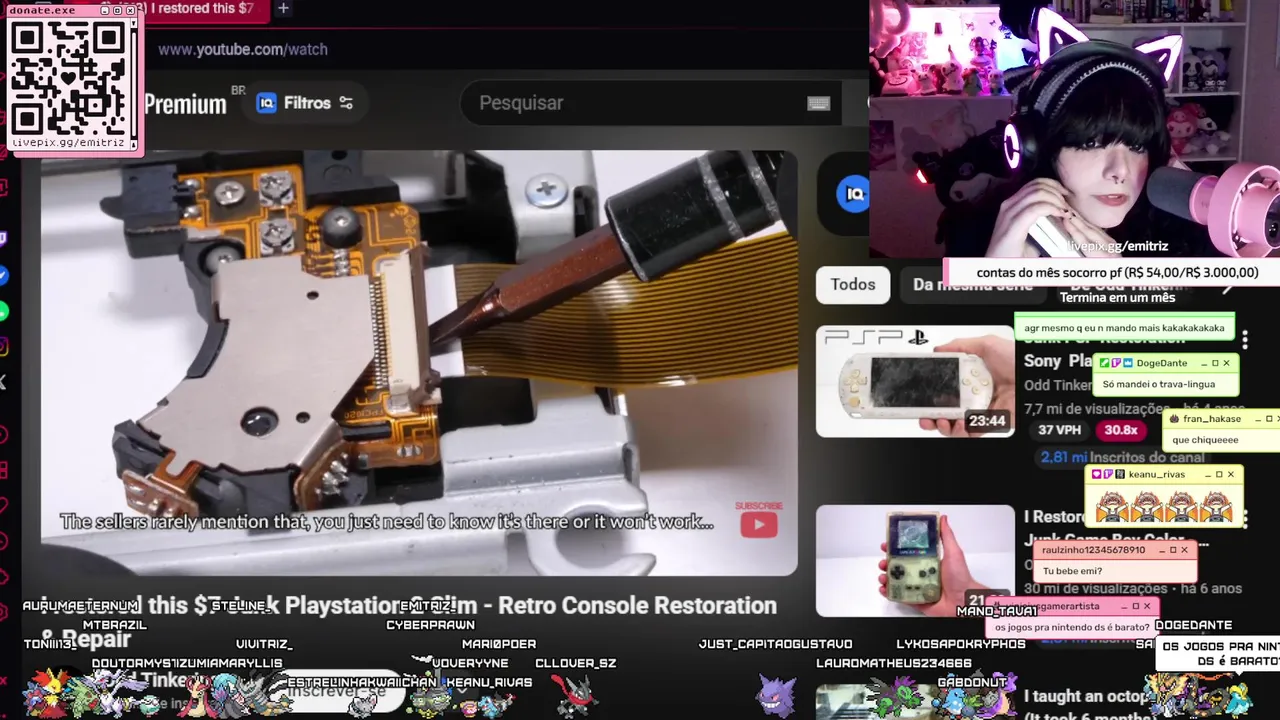Image resolution: width=1280 pixels, height=720 pixels.
Task: Close the raulzinho12345678910 chat popup
Action: (x=1184, y=550)
